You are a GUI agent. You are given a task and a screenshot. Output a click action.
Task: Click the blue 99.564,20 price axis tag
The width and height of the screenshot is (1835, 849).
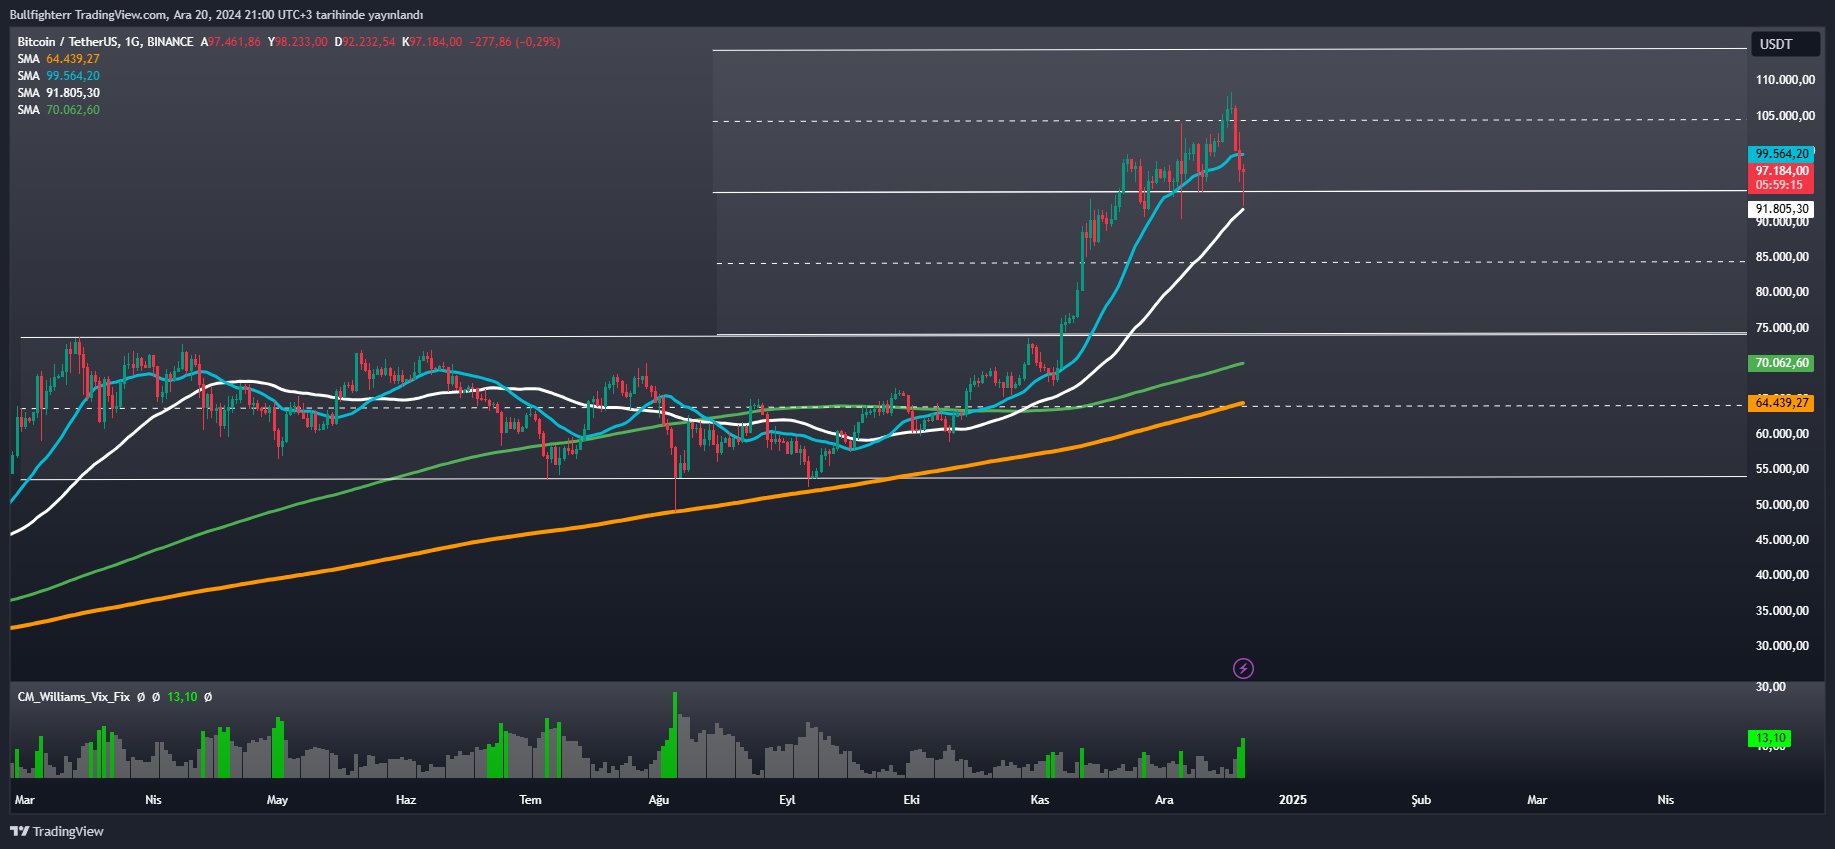point(1781,154)
